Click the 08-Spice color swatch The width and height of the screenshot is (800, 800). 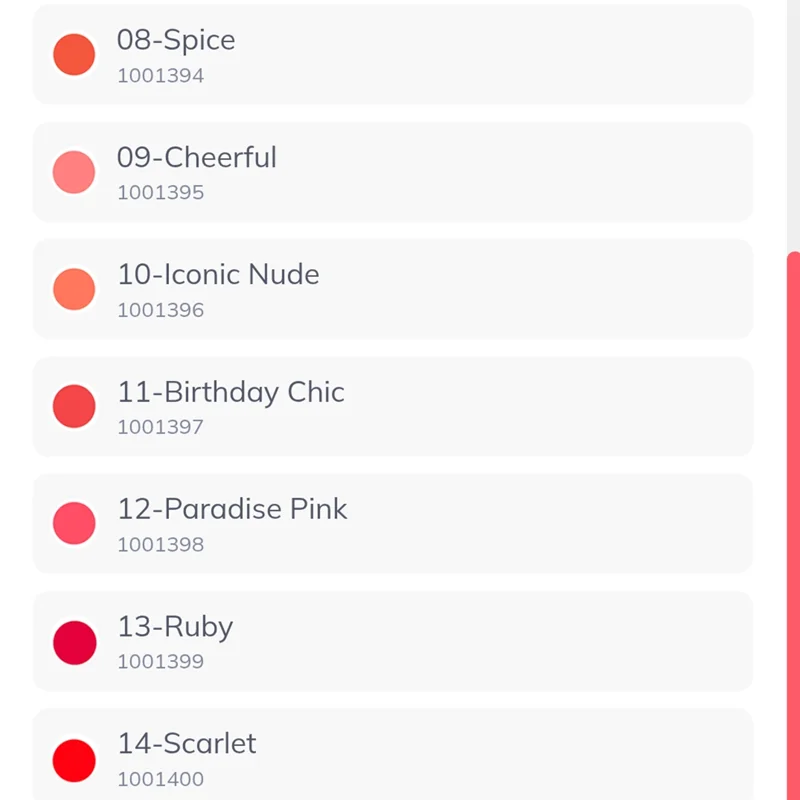point(74,55)
